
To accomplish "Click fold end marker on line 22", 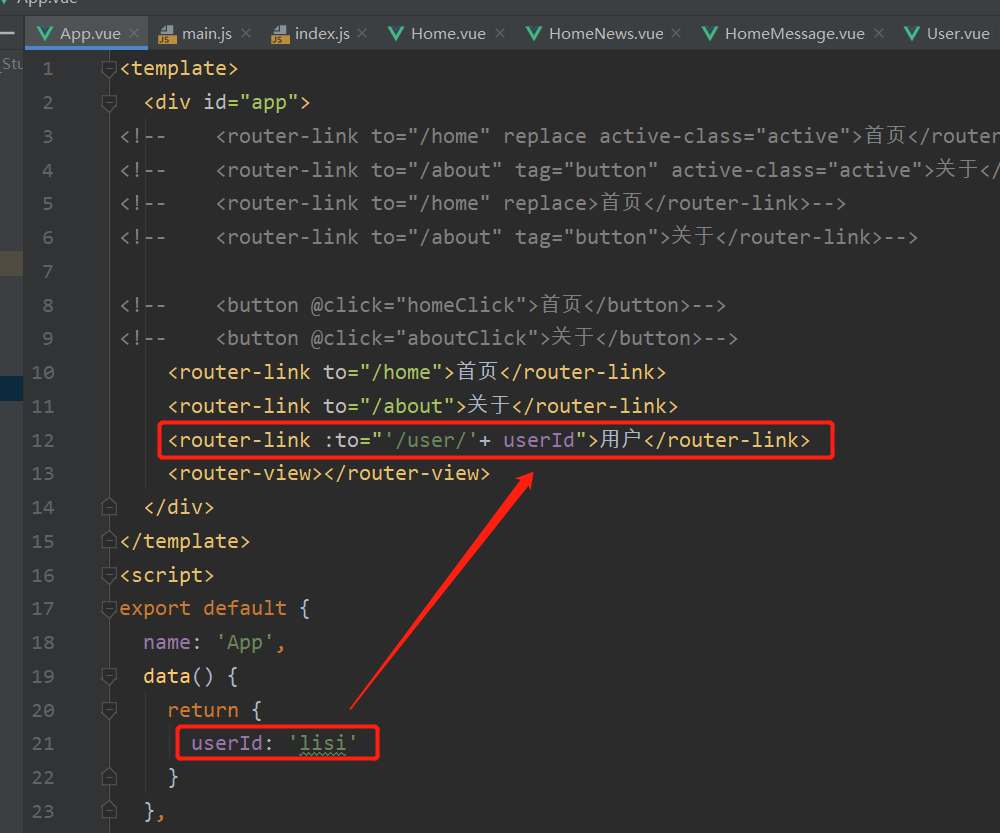I will (x=109, y=778).
